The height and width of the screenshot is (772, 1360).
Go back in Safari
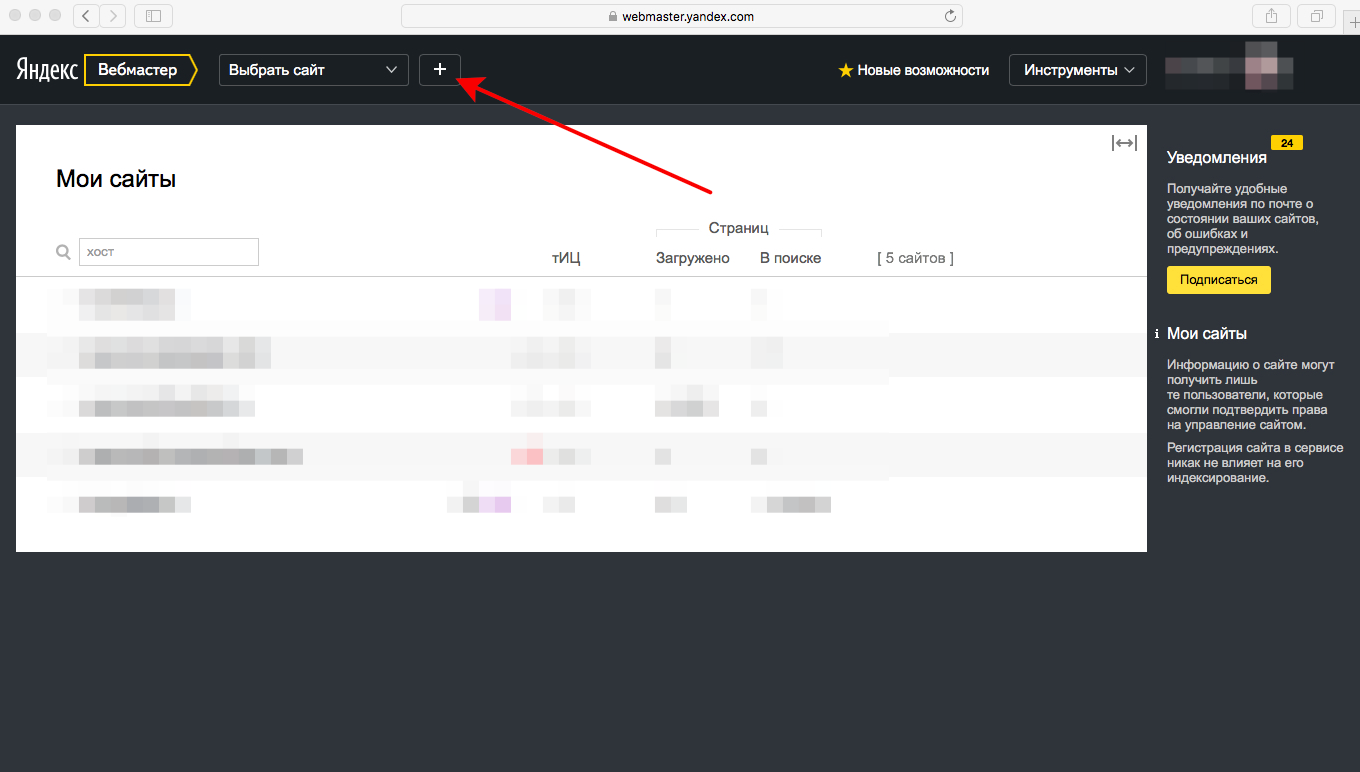coord(86,15)
